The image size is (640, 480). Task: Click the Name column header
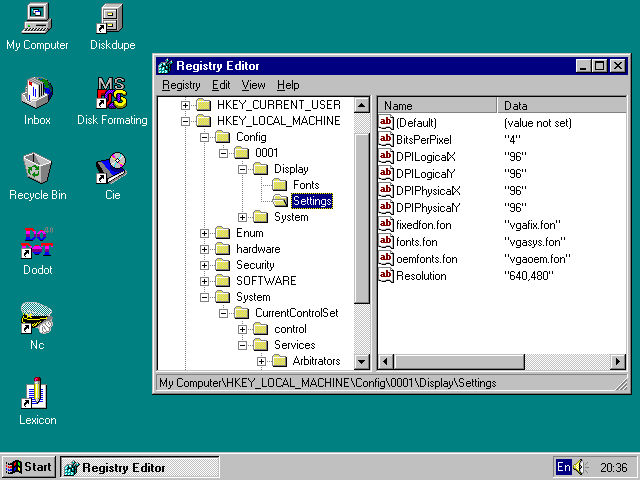click(x=437, y=105)
